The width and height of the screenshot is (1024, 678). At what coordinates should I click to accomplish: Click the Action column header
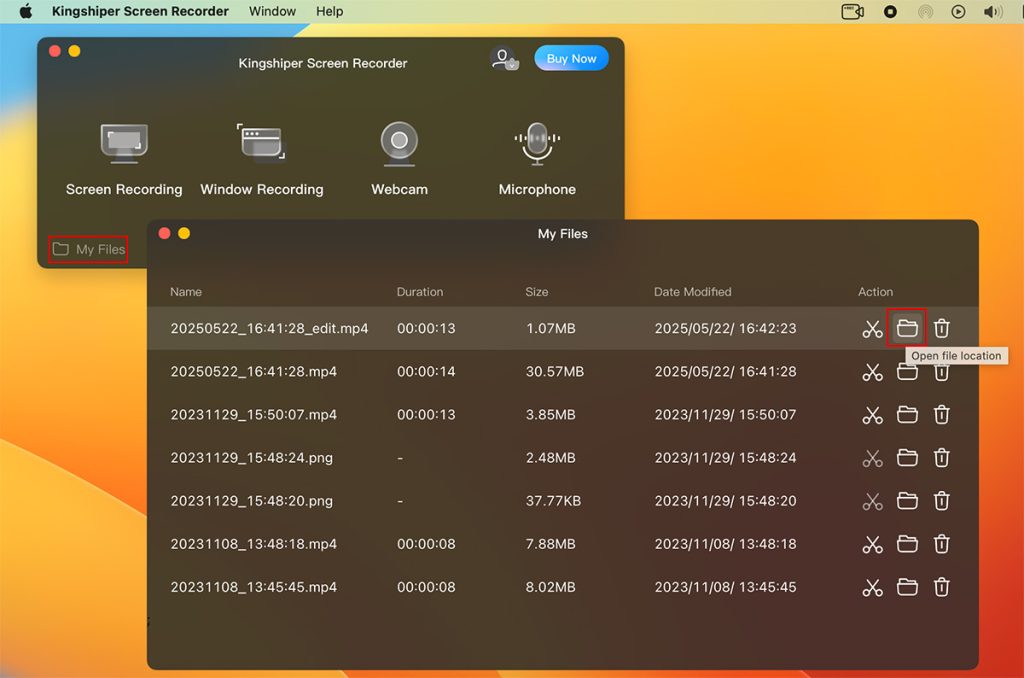876,292
